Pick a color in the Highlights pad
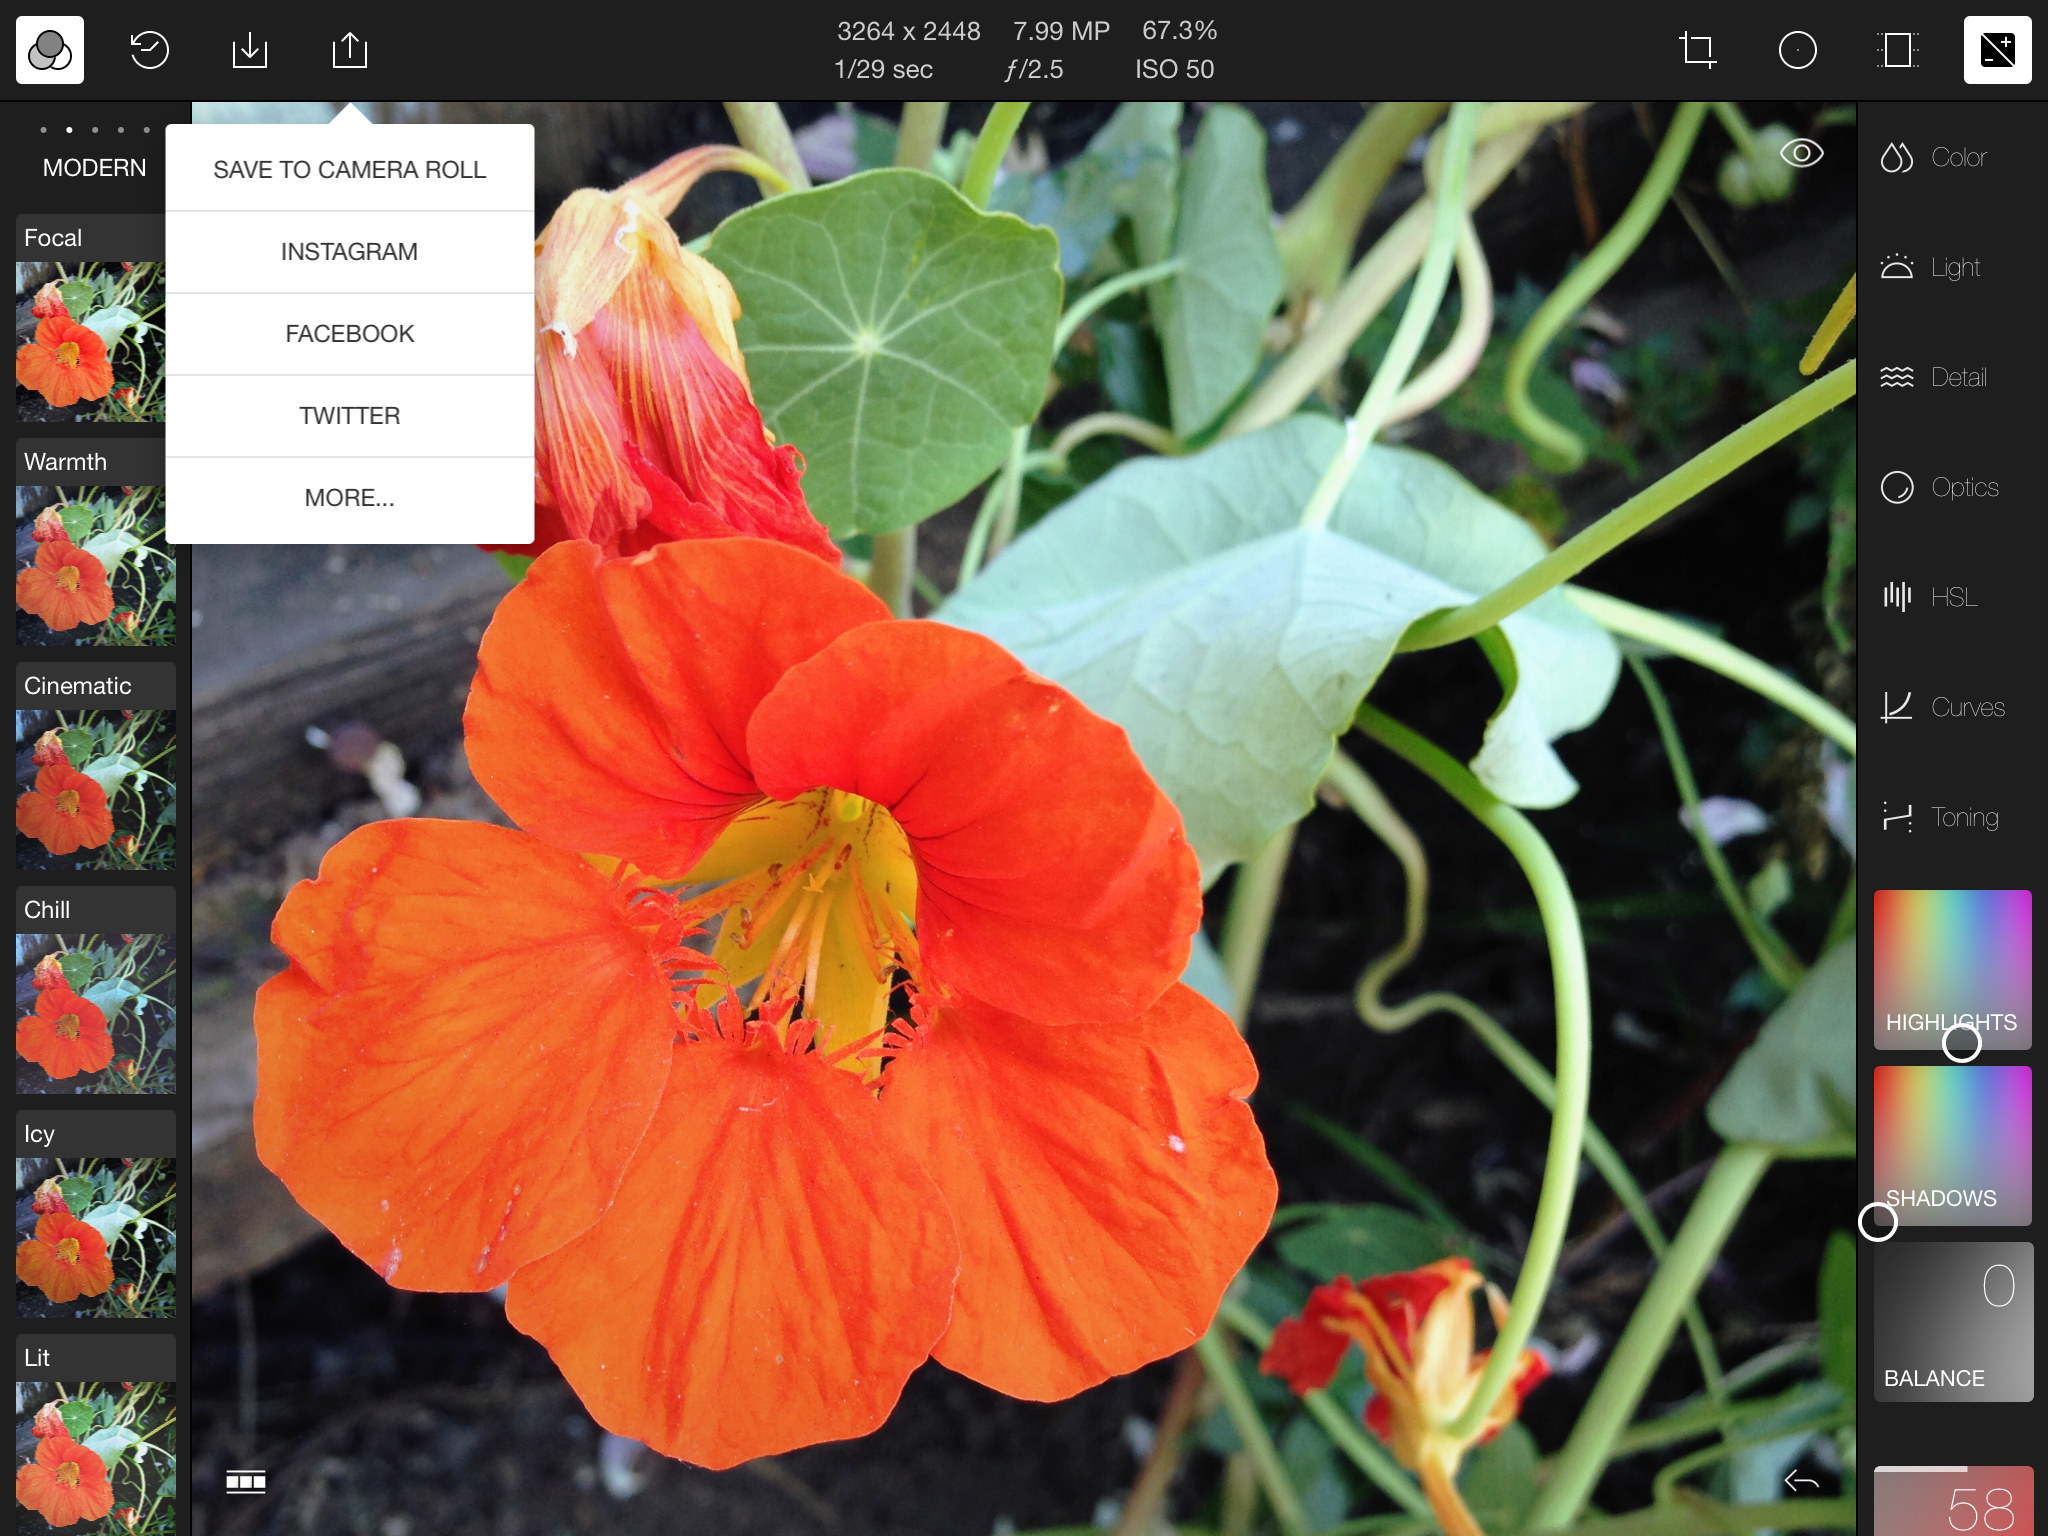This screenshot has height=1536, width=2048. tap(1953, 969)
